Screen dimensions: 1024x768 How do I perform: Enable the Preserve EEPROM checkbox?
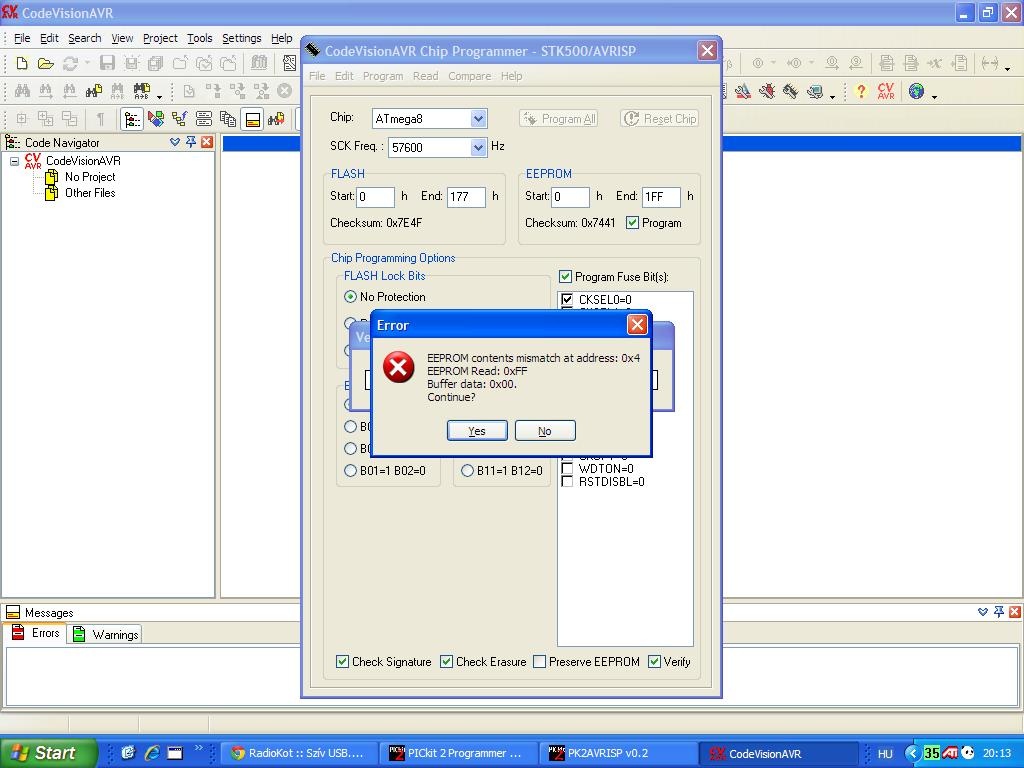coord(539,662)
